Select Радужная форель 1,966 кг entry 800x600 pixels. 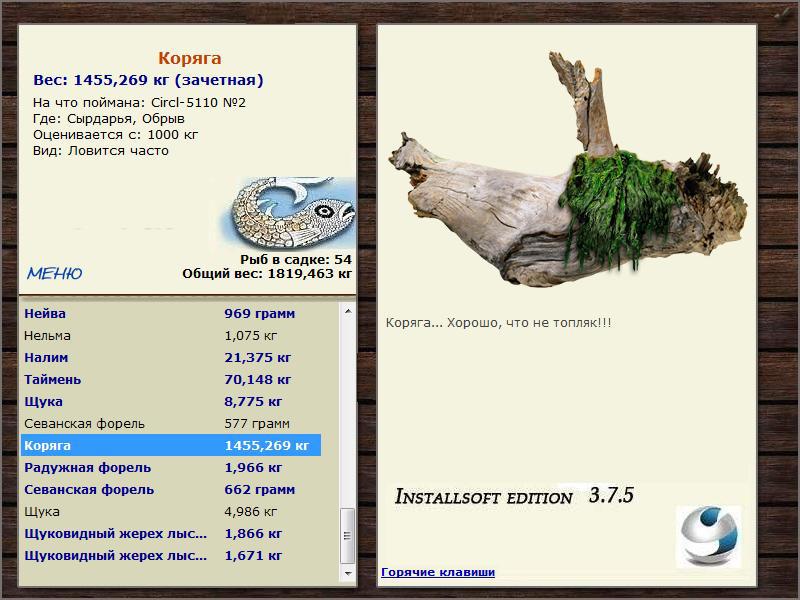tap(171, 467)
